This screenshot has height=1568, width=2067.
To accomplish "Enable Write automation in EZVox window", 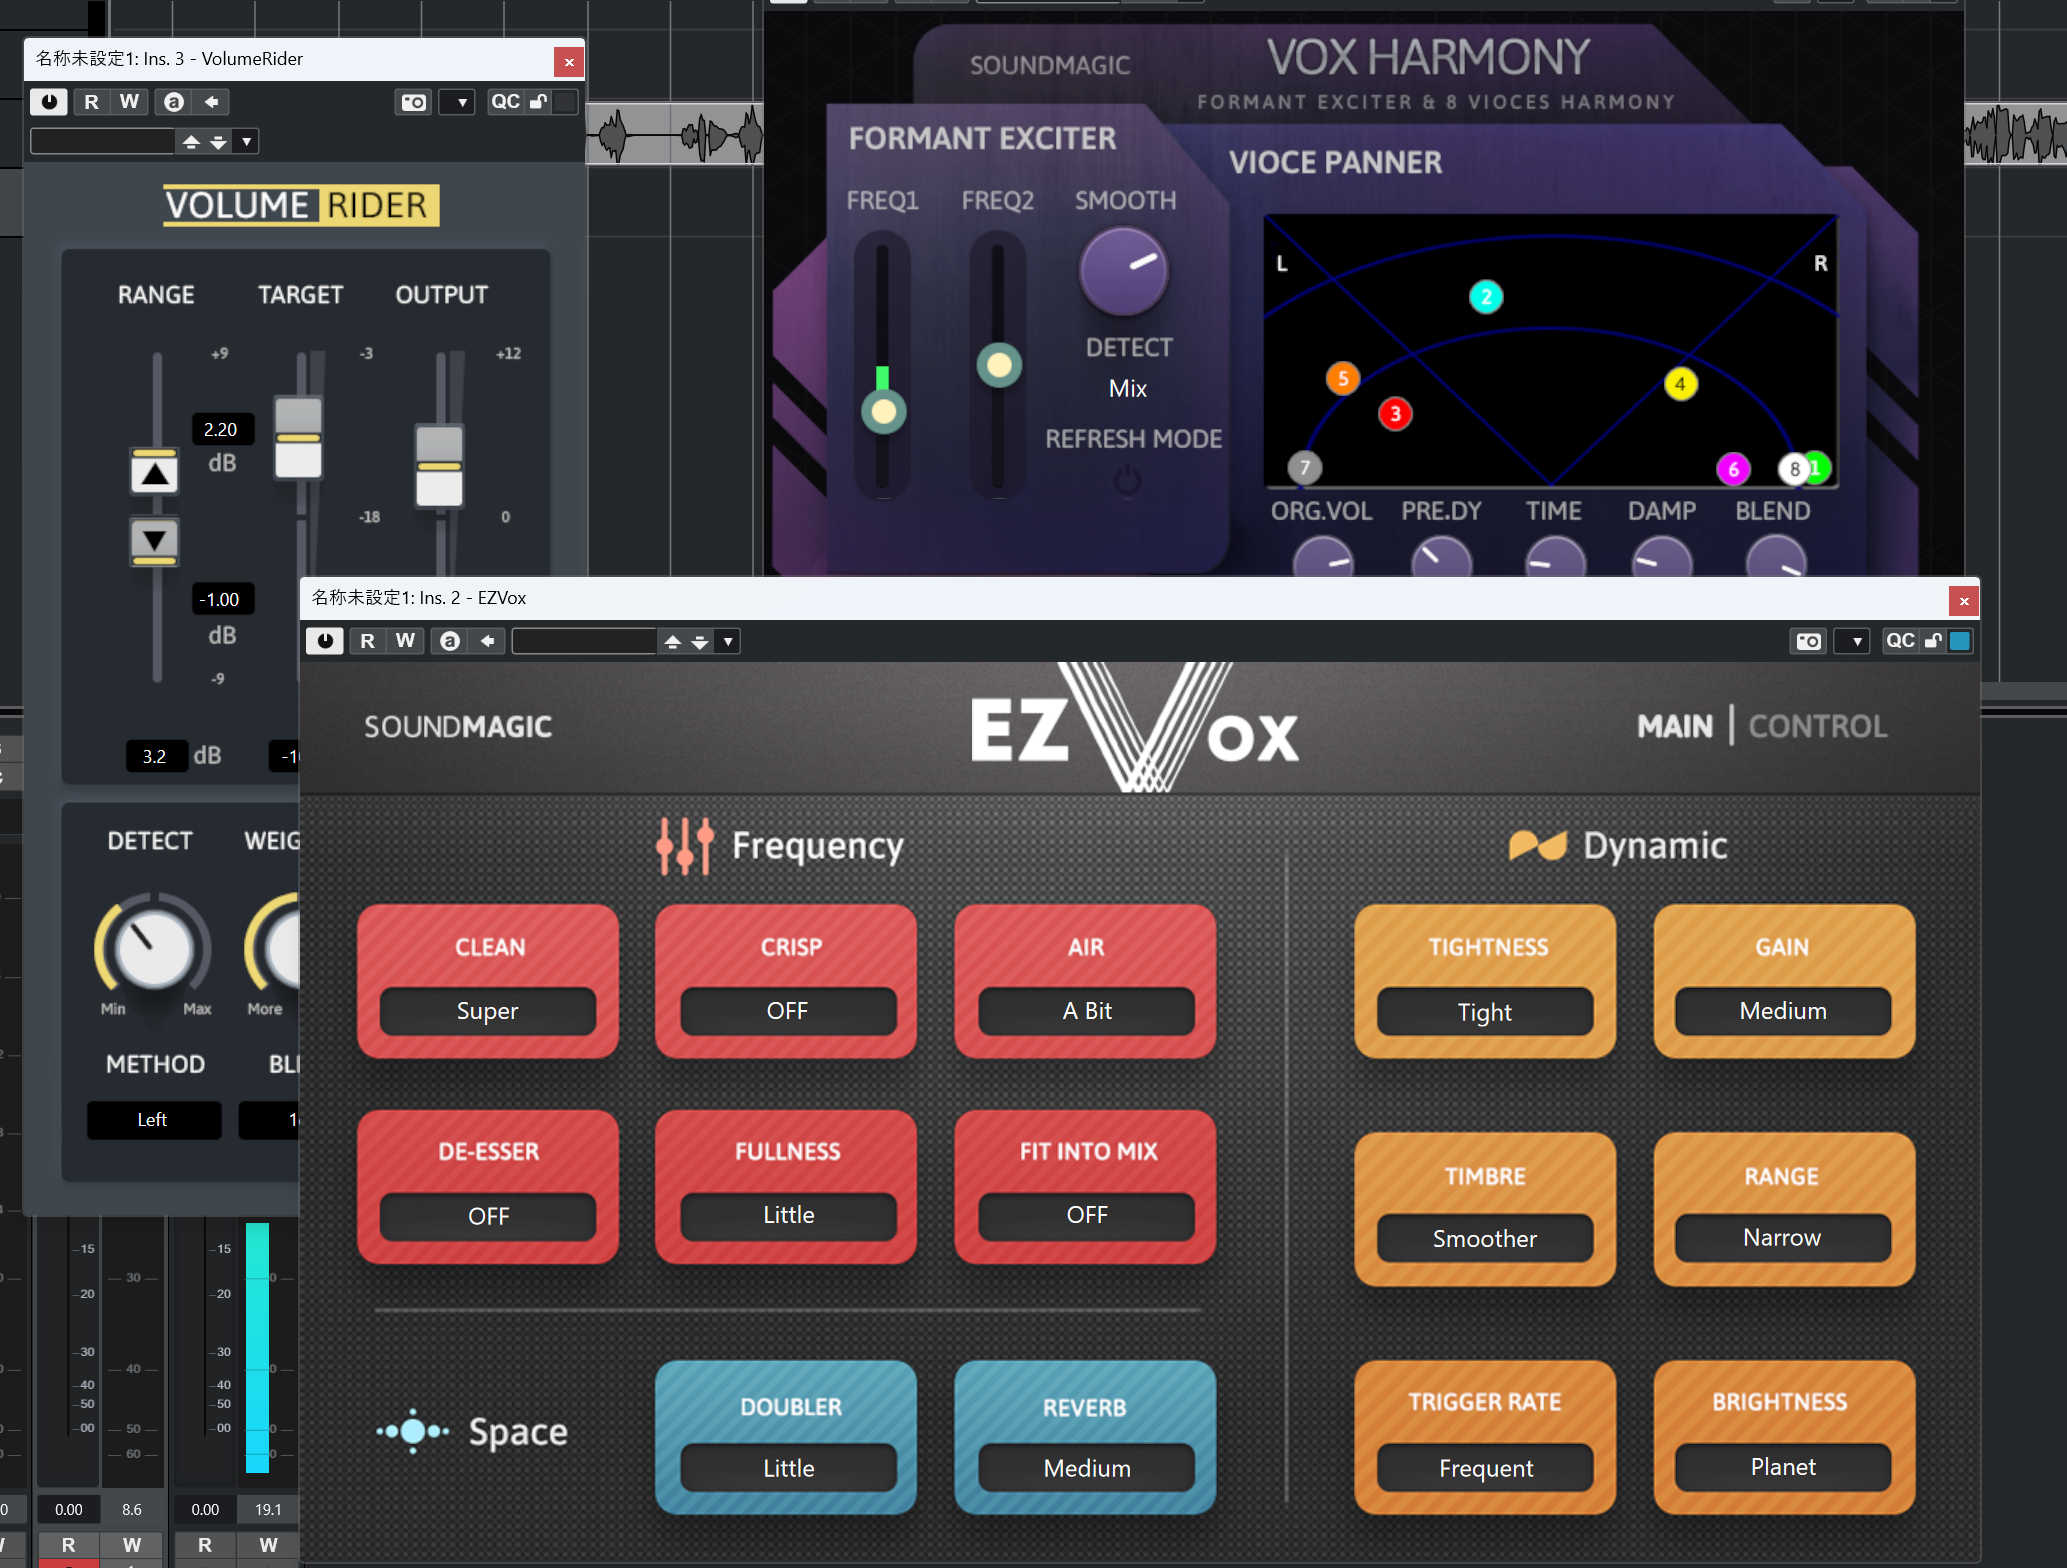I will (x=405, y=641).
